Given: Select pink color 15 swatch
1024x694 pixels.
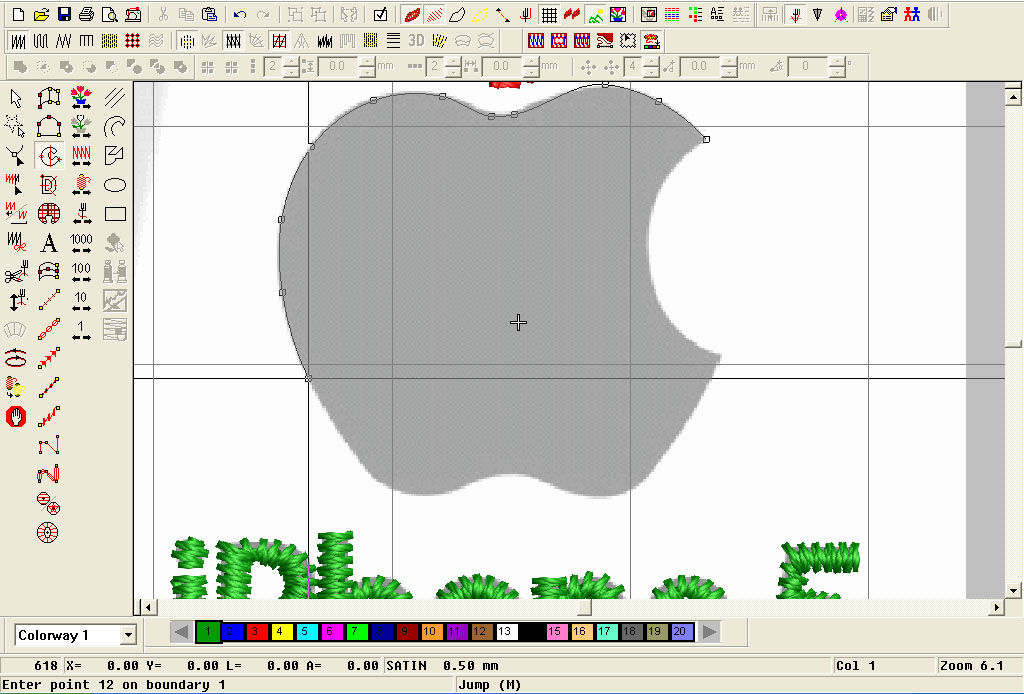Looking at the screenshot, I should (554, 631).
